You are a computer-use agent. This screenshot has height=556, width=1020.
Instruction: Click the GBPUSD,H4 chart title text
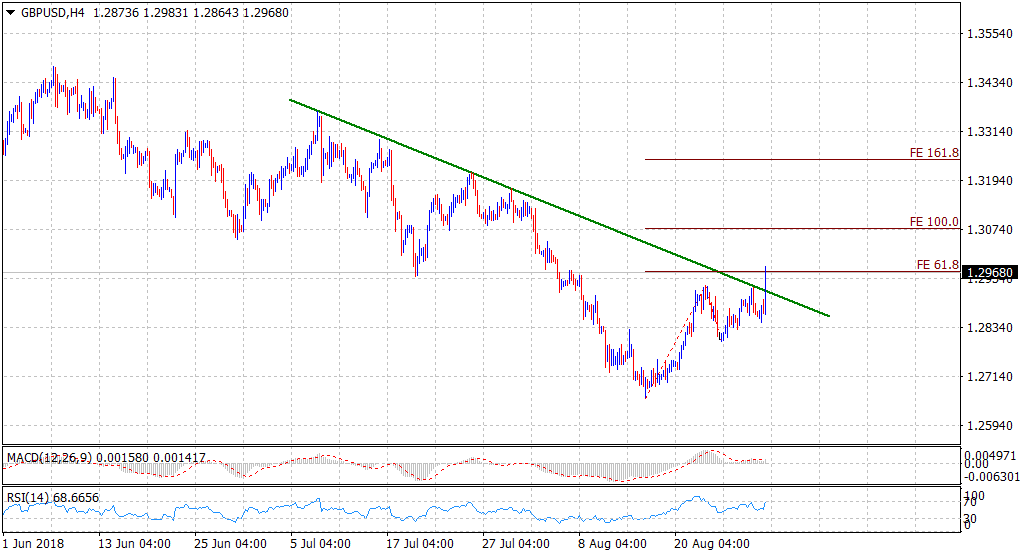[52, 12]
